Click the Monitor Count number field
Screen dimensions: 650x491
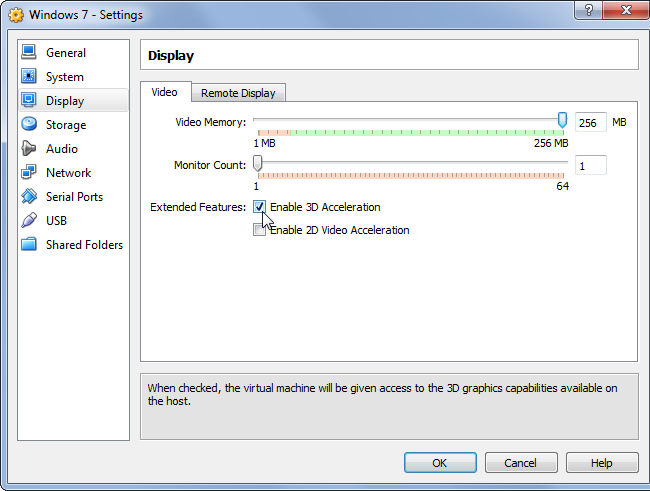(589, 165)
